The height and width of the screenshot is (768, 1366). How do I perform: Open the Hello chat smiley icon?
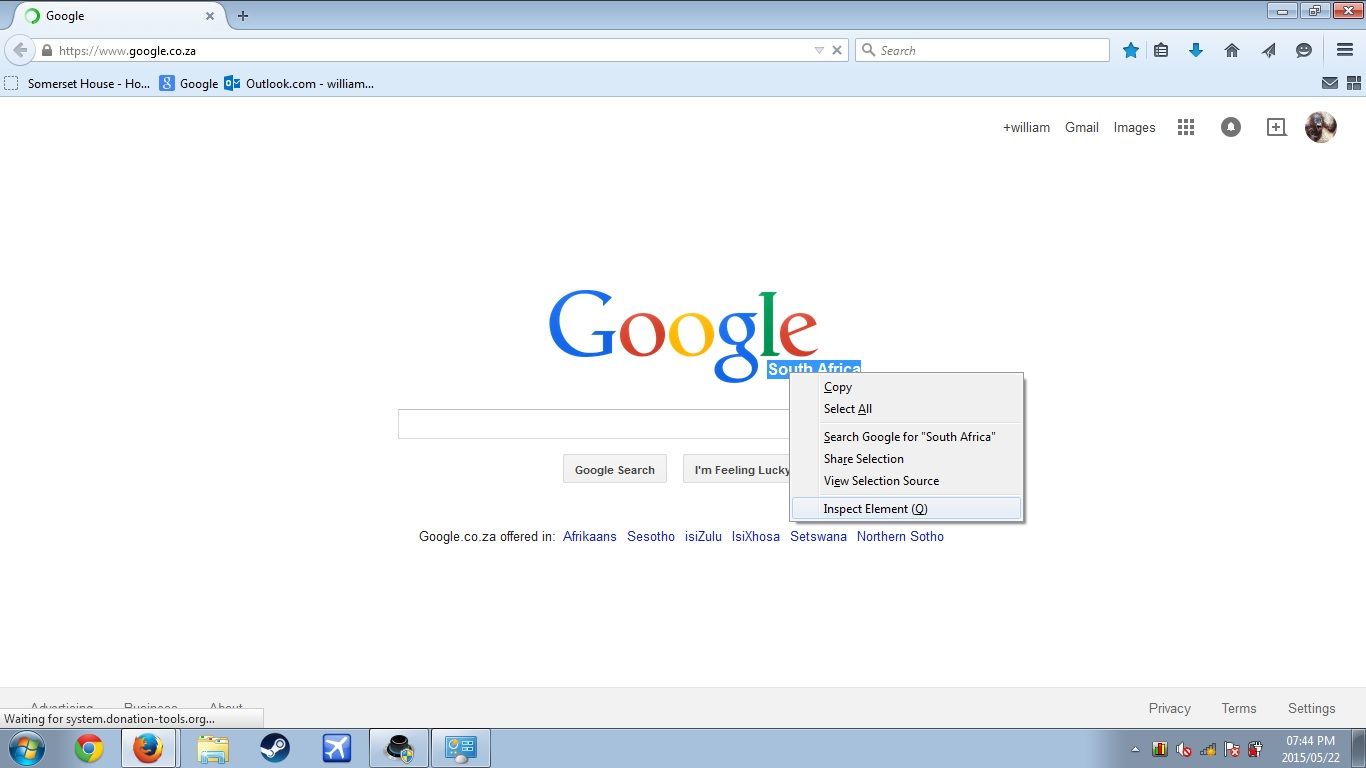coord(1304,50)
